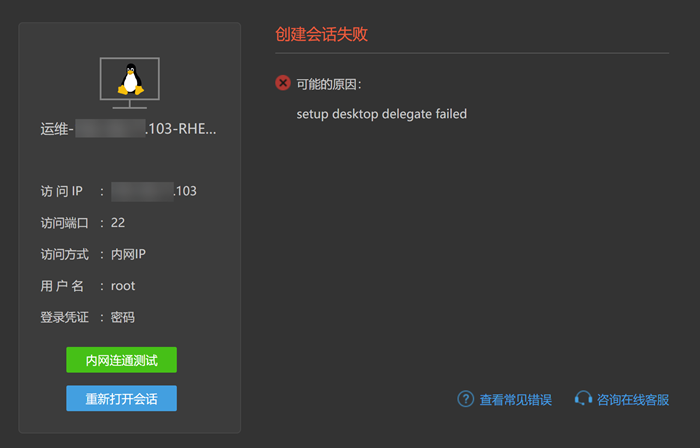Viewport: 700px width, 448px height.
Task: Click the 内网IP access method value
Action: 128,254
